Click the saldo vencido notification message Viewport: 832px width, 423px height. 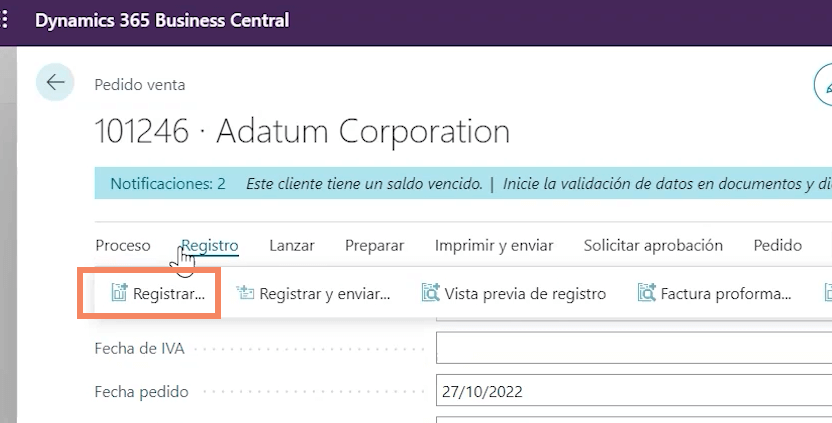pyautogui.click(x=364, y=184)
